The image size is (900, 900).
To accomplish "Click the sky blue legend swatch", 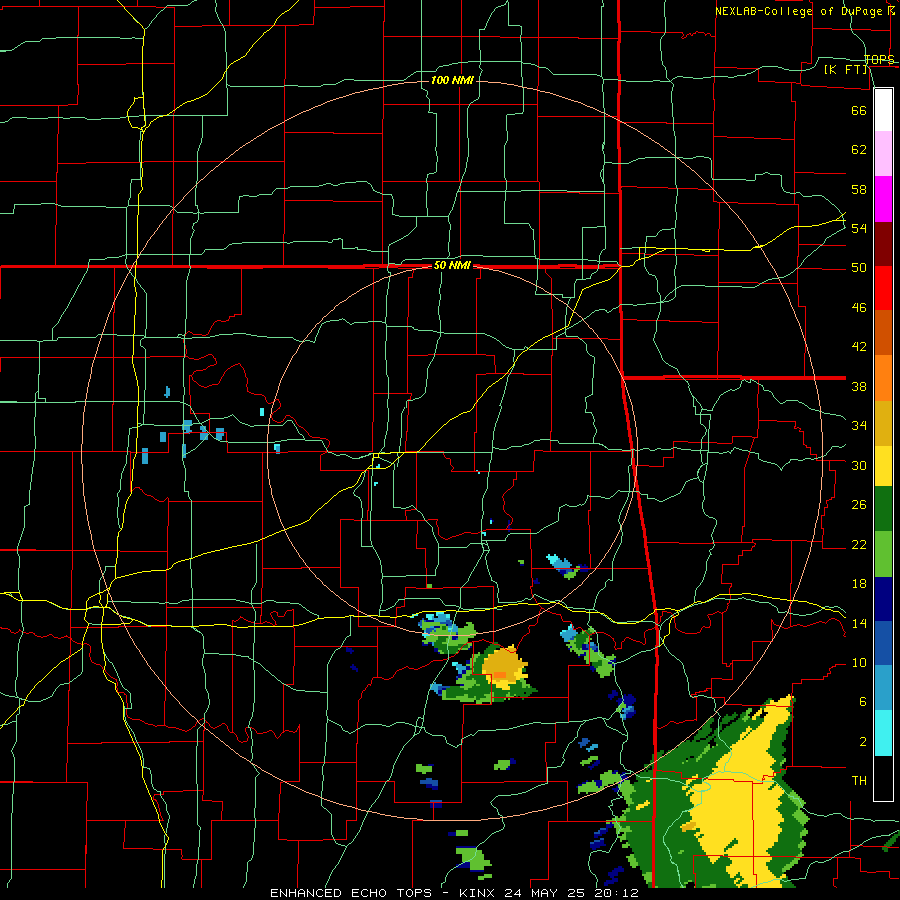I will point(883,687).
